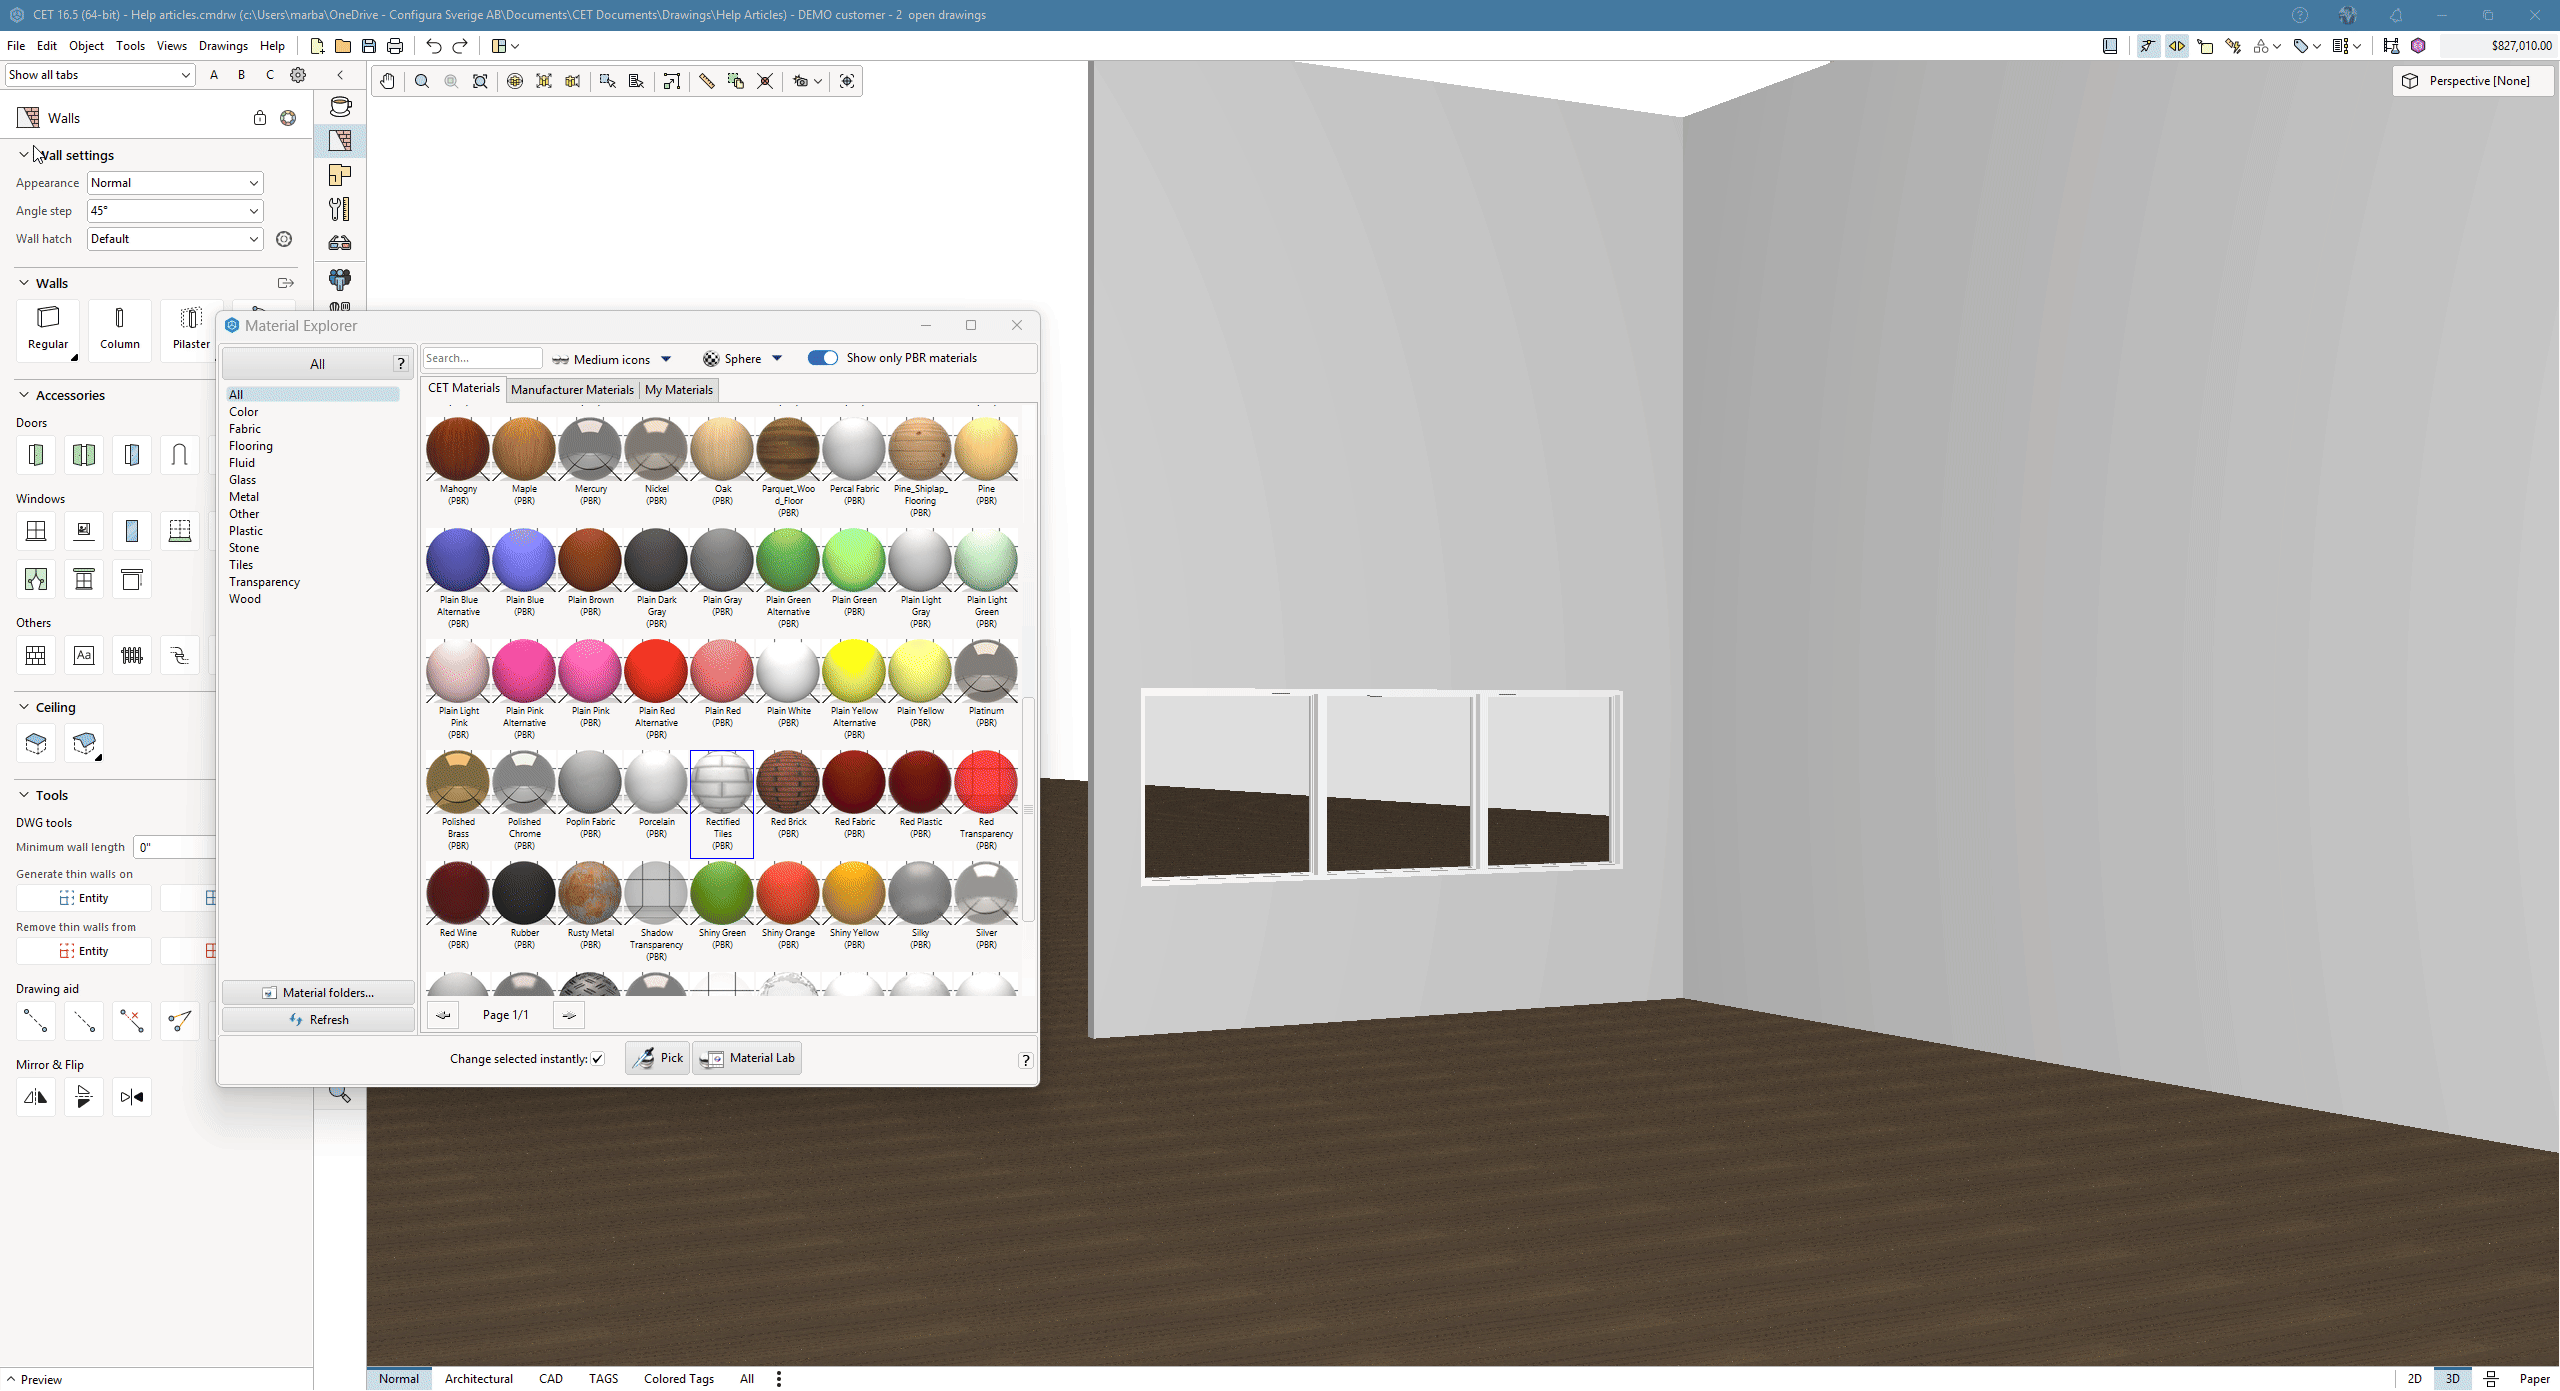Open the Medium icons size dropdown

tap(611, 359)
